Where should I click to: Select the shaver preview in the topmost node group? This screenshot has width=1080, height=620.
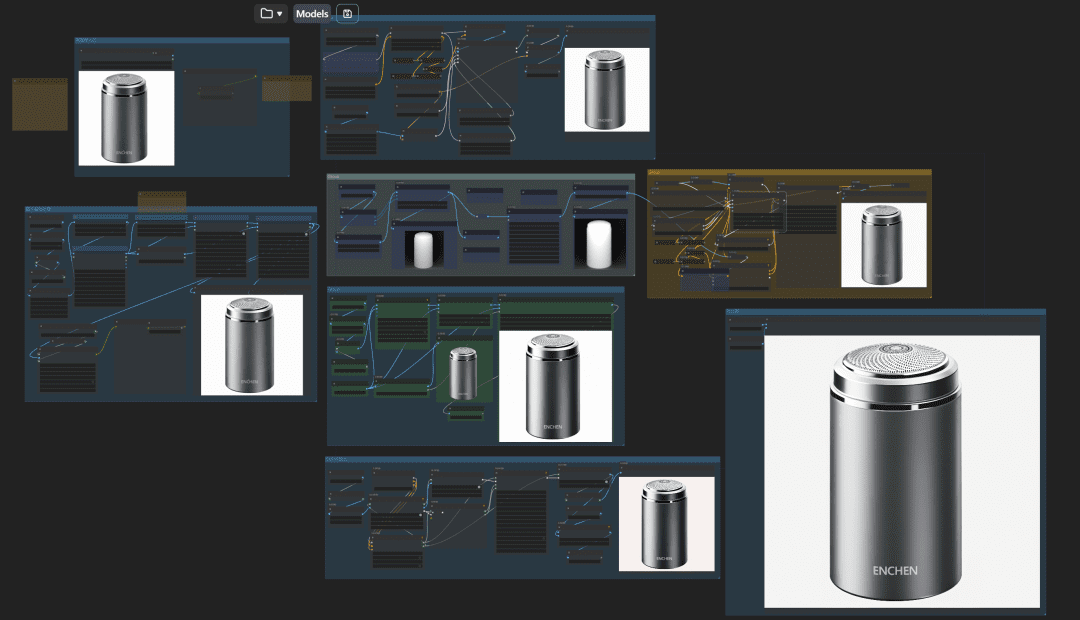tap(607, 90)
